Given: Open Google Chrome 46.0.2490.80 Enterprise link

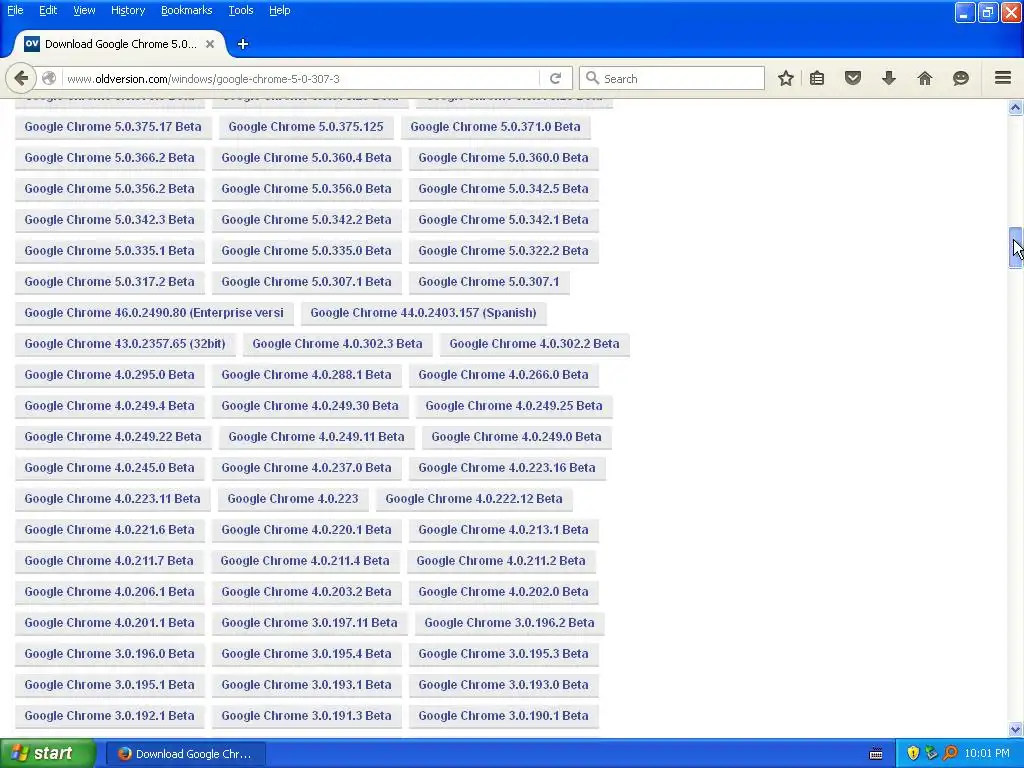Looking at the screenshot, I should (x=154, y=313).
